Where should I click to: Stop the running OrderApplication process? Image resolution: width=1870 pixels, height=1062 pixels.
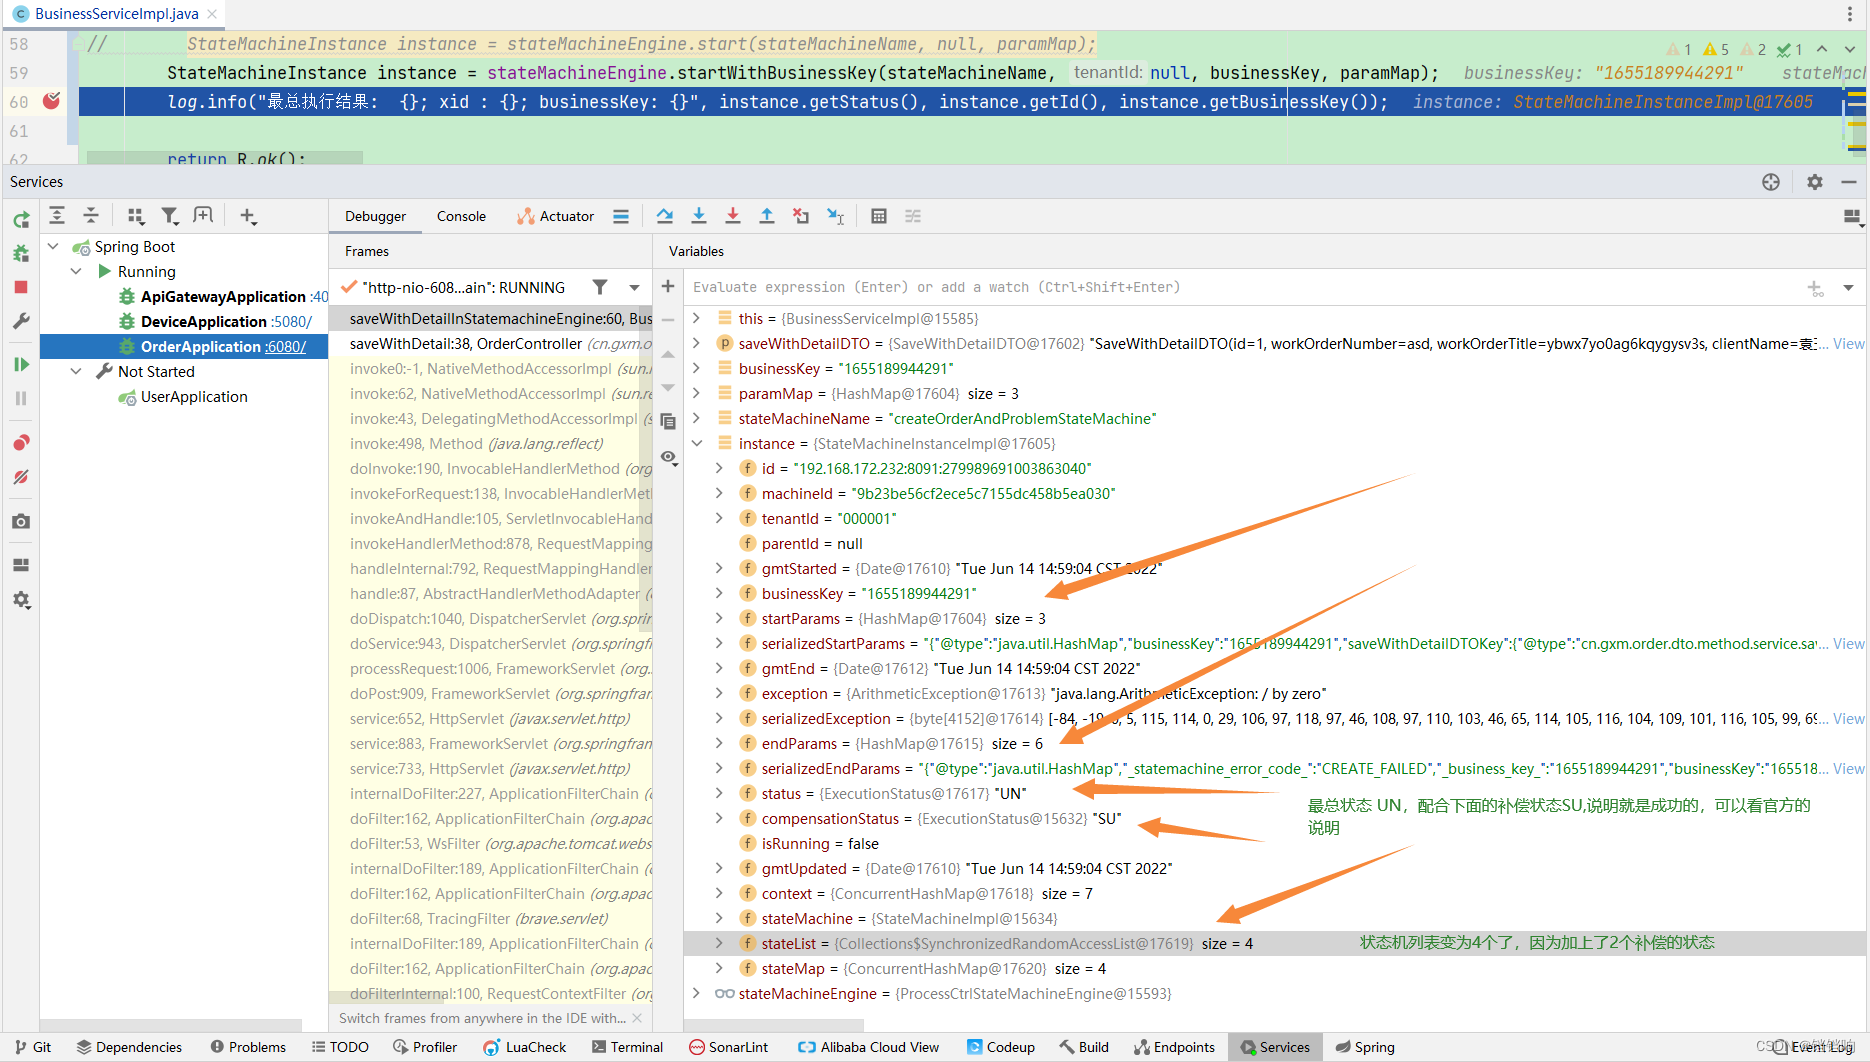[x=21, y=287]
